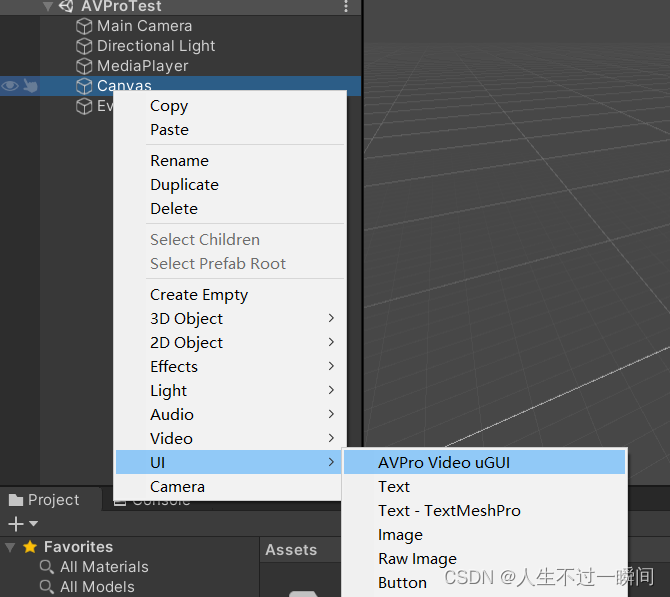
Task: Click the Video submenu arrow
Action: pos(331,438)
